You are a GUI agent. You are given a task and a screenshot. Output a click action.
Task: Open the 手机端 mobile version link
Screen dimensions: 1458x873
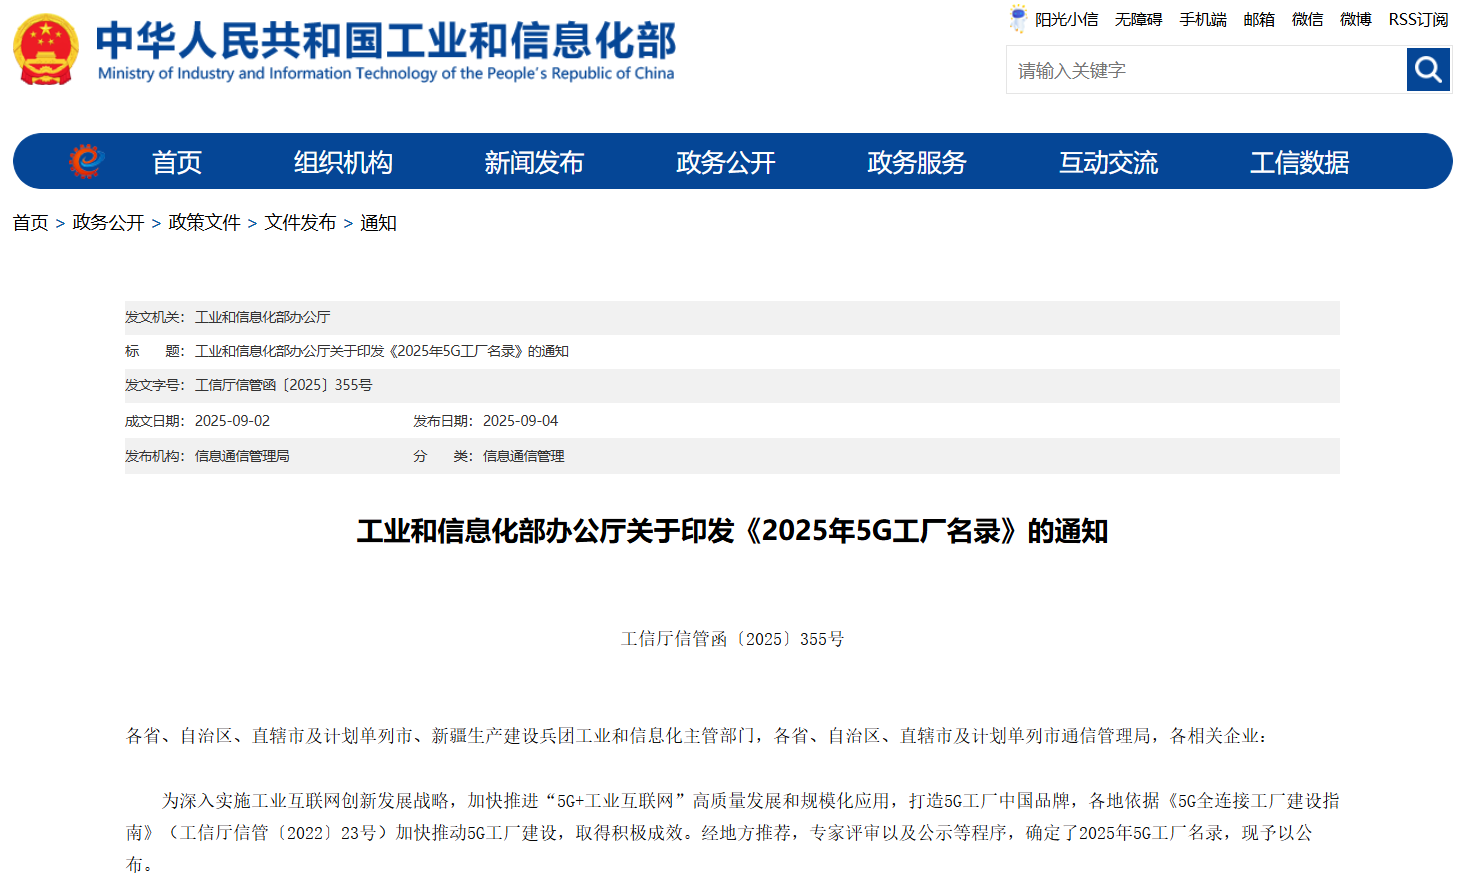[1203, 18]
